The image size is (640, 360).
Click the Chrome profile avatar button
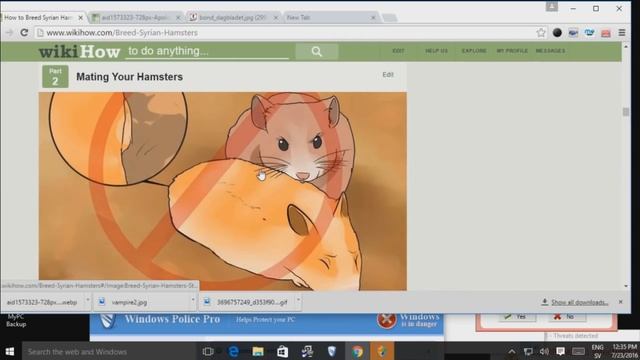point(552,7)
